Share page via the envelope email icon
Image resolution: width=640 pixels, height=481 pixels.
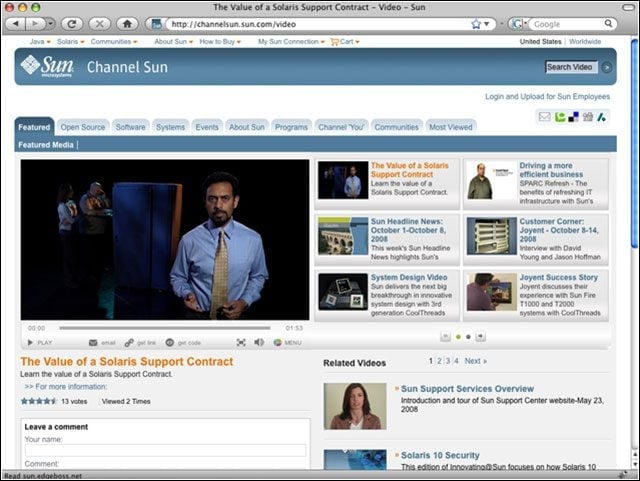pos(544,117)
